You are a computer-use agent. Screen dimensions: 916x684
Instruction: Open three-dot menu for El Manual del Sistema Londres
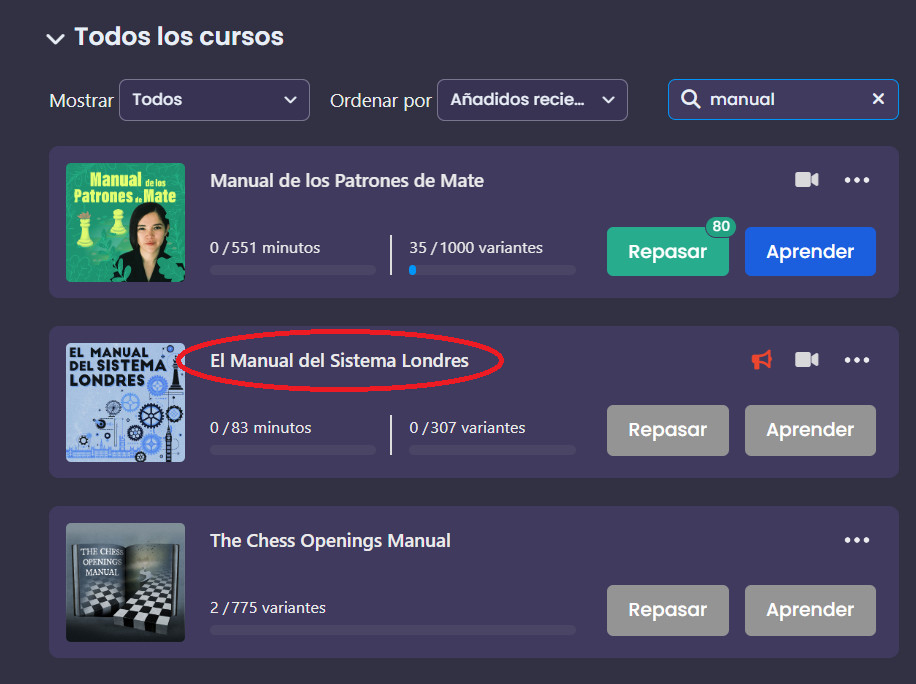click(857, 360)
